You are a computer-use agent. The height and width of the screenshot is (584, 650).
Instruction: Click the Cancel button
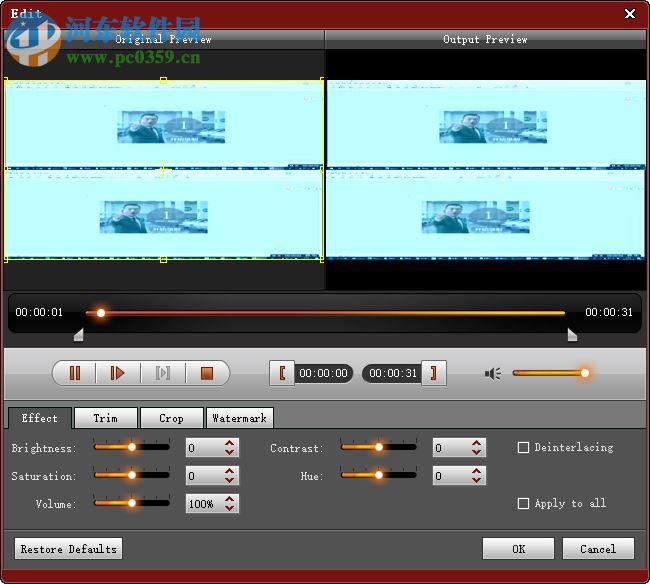point(598,549)
